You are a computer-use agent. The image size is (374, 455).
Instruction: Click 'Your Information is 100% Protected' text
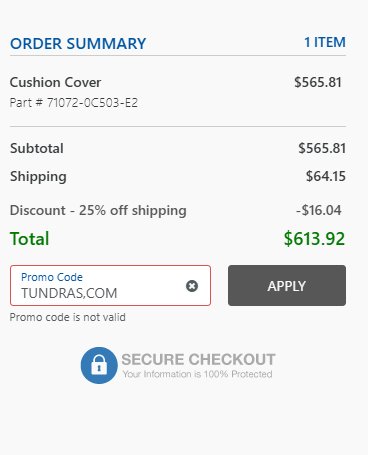pos(198,374)
